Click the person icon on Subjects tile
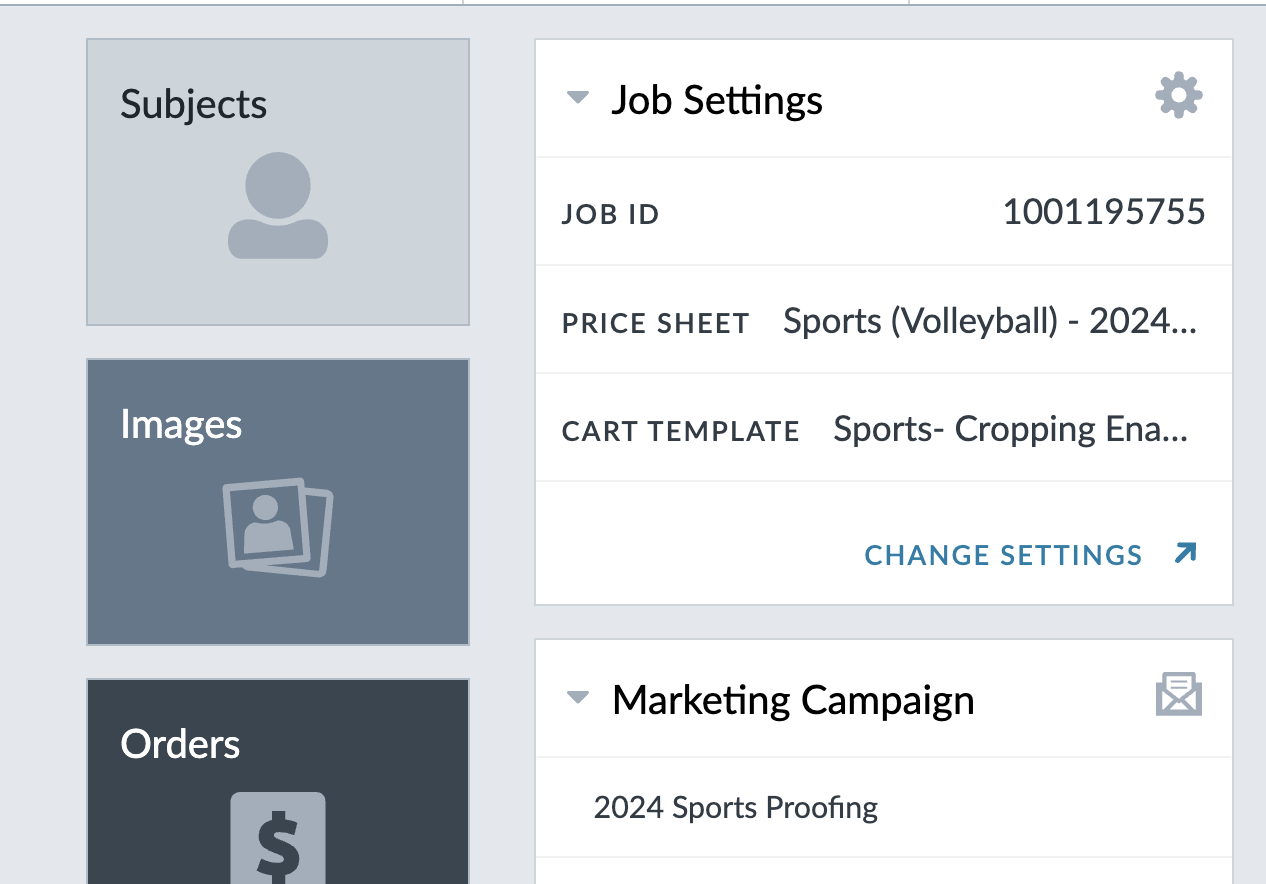 278,206
